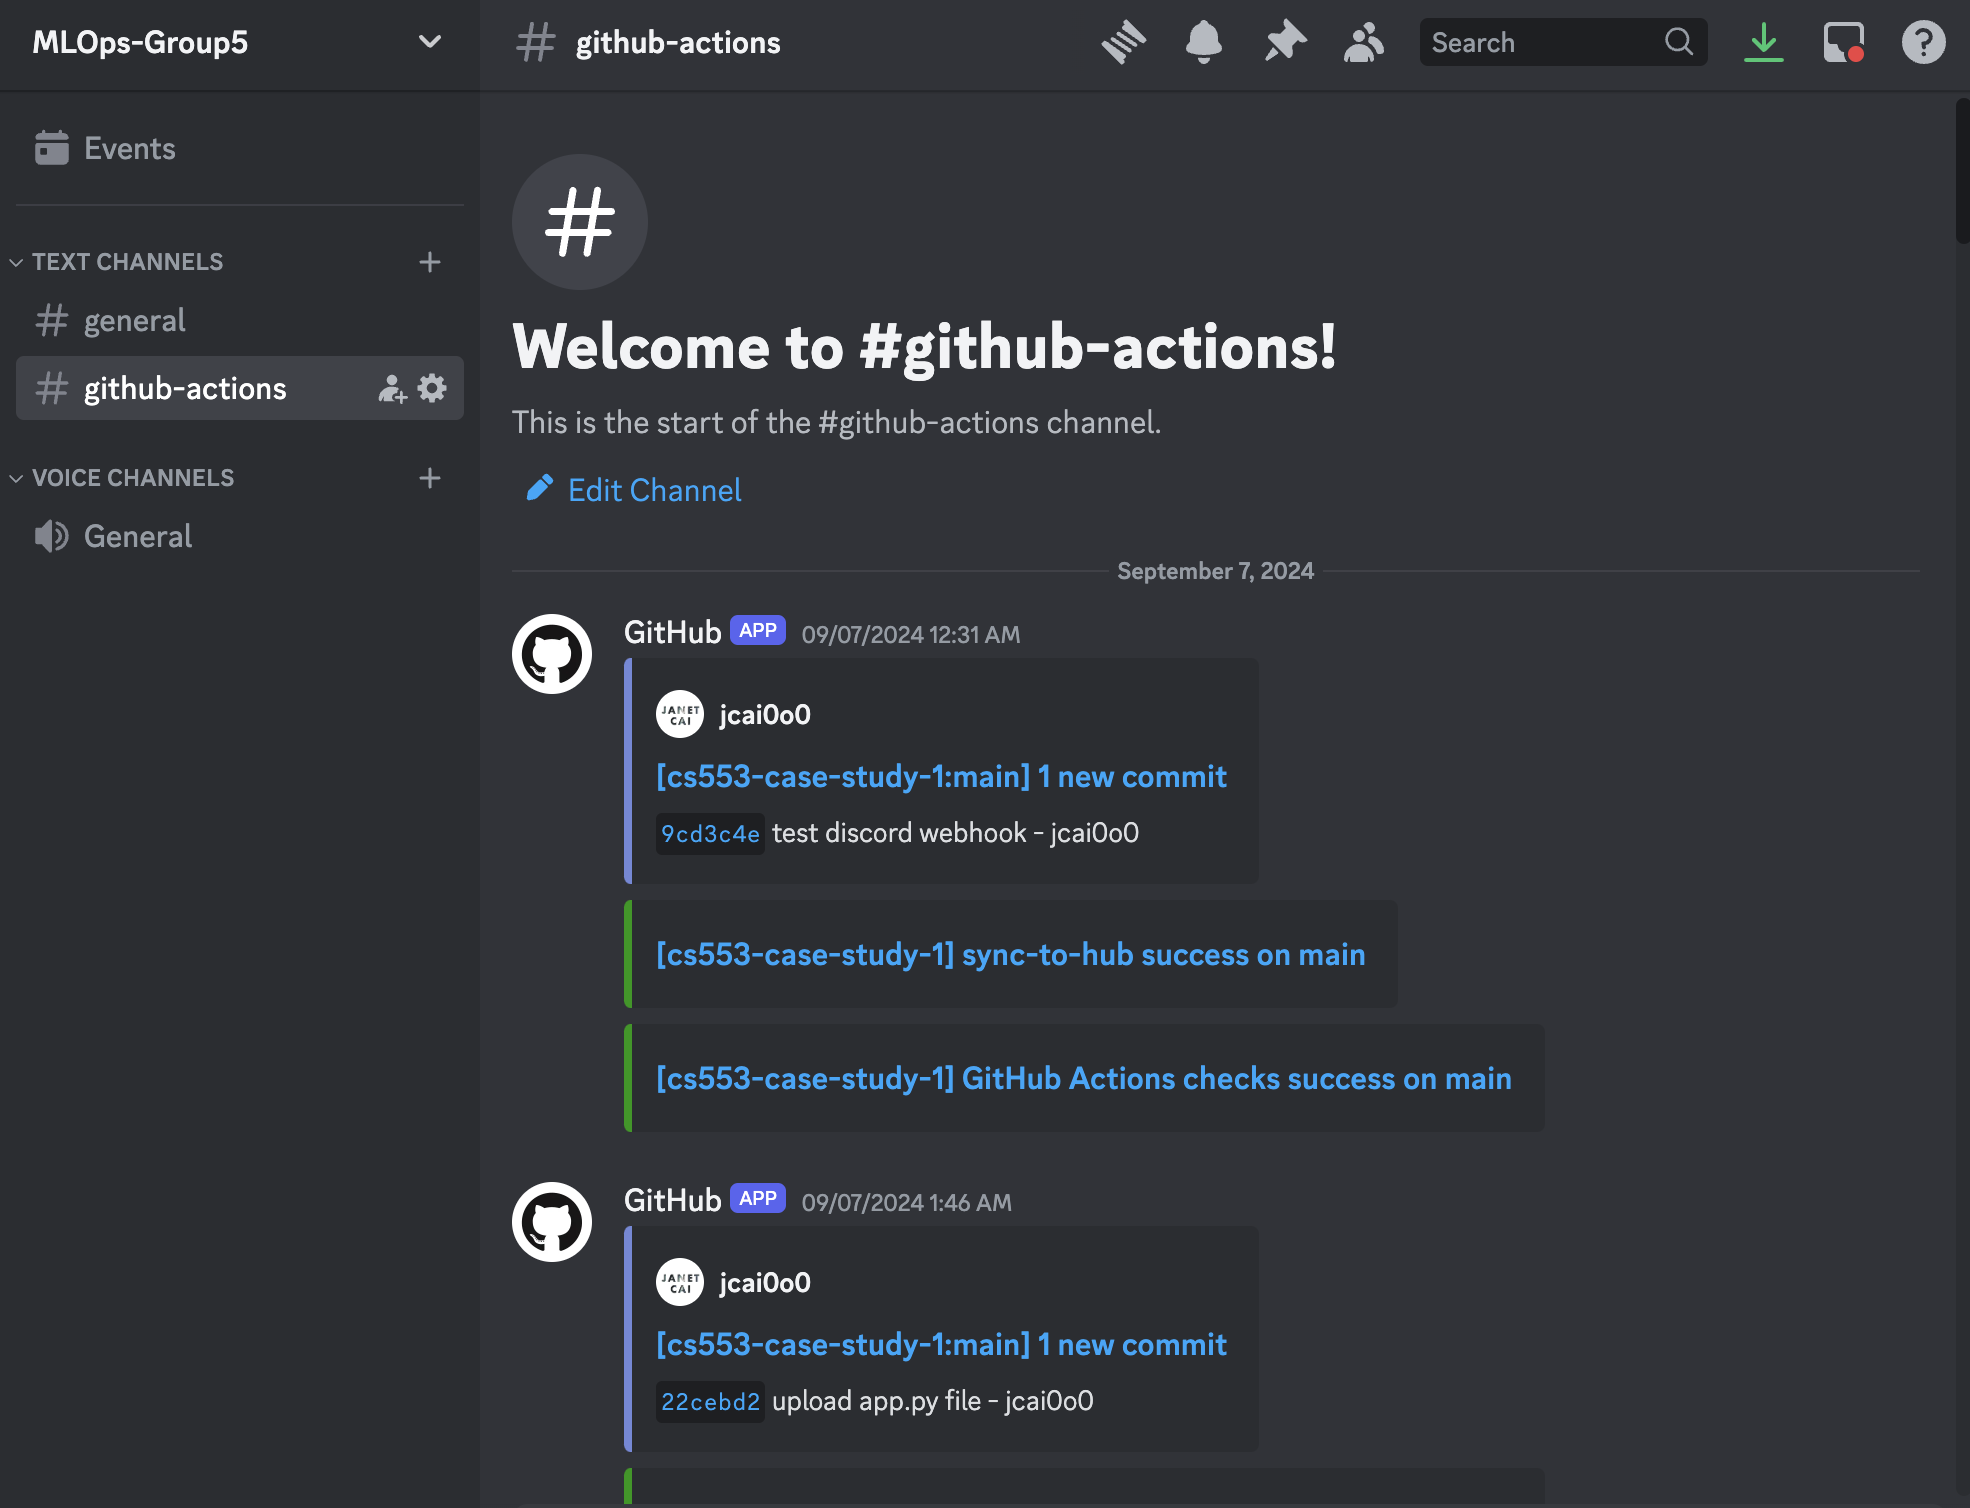Add a new text channel with plus
The image size is (1970, 1508).
point(430,262)
